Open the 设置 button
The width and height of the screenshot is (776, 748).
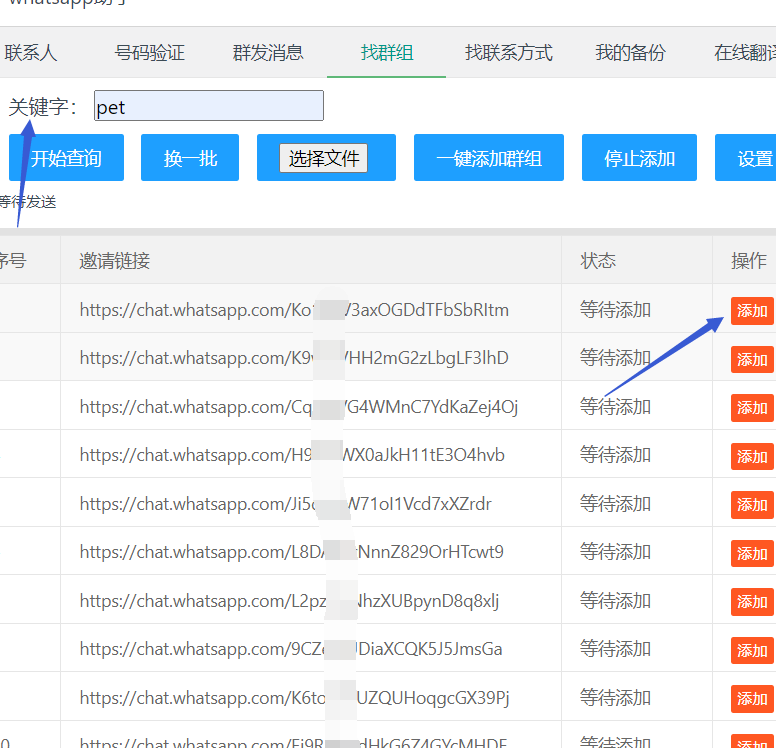(x=745, y=157)
